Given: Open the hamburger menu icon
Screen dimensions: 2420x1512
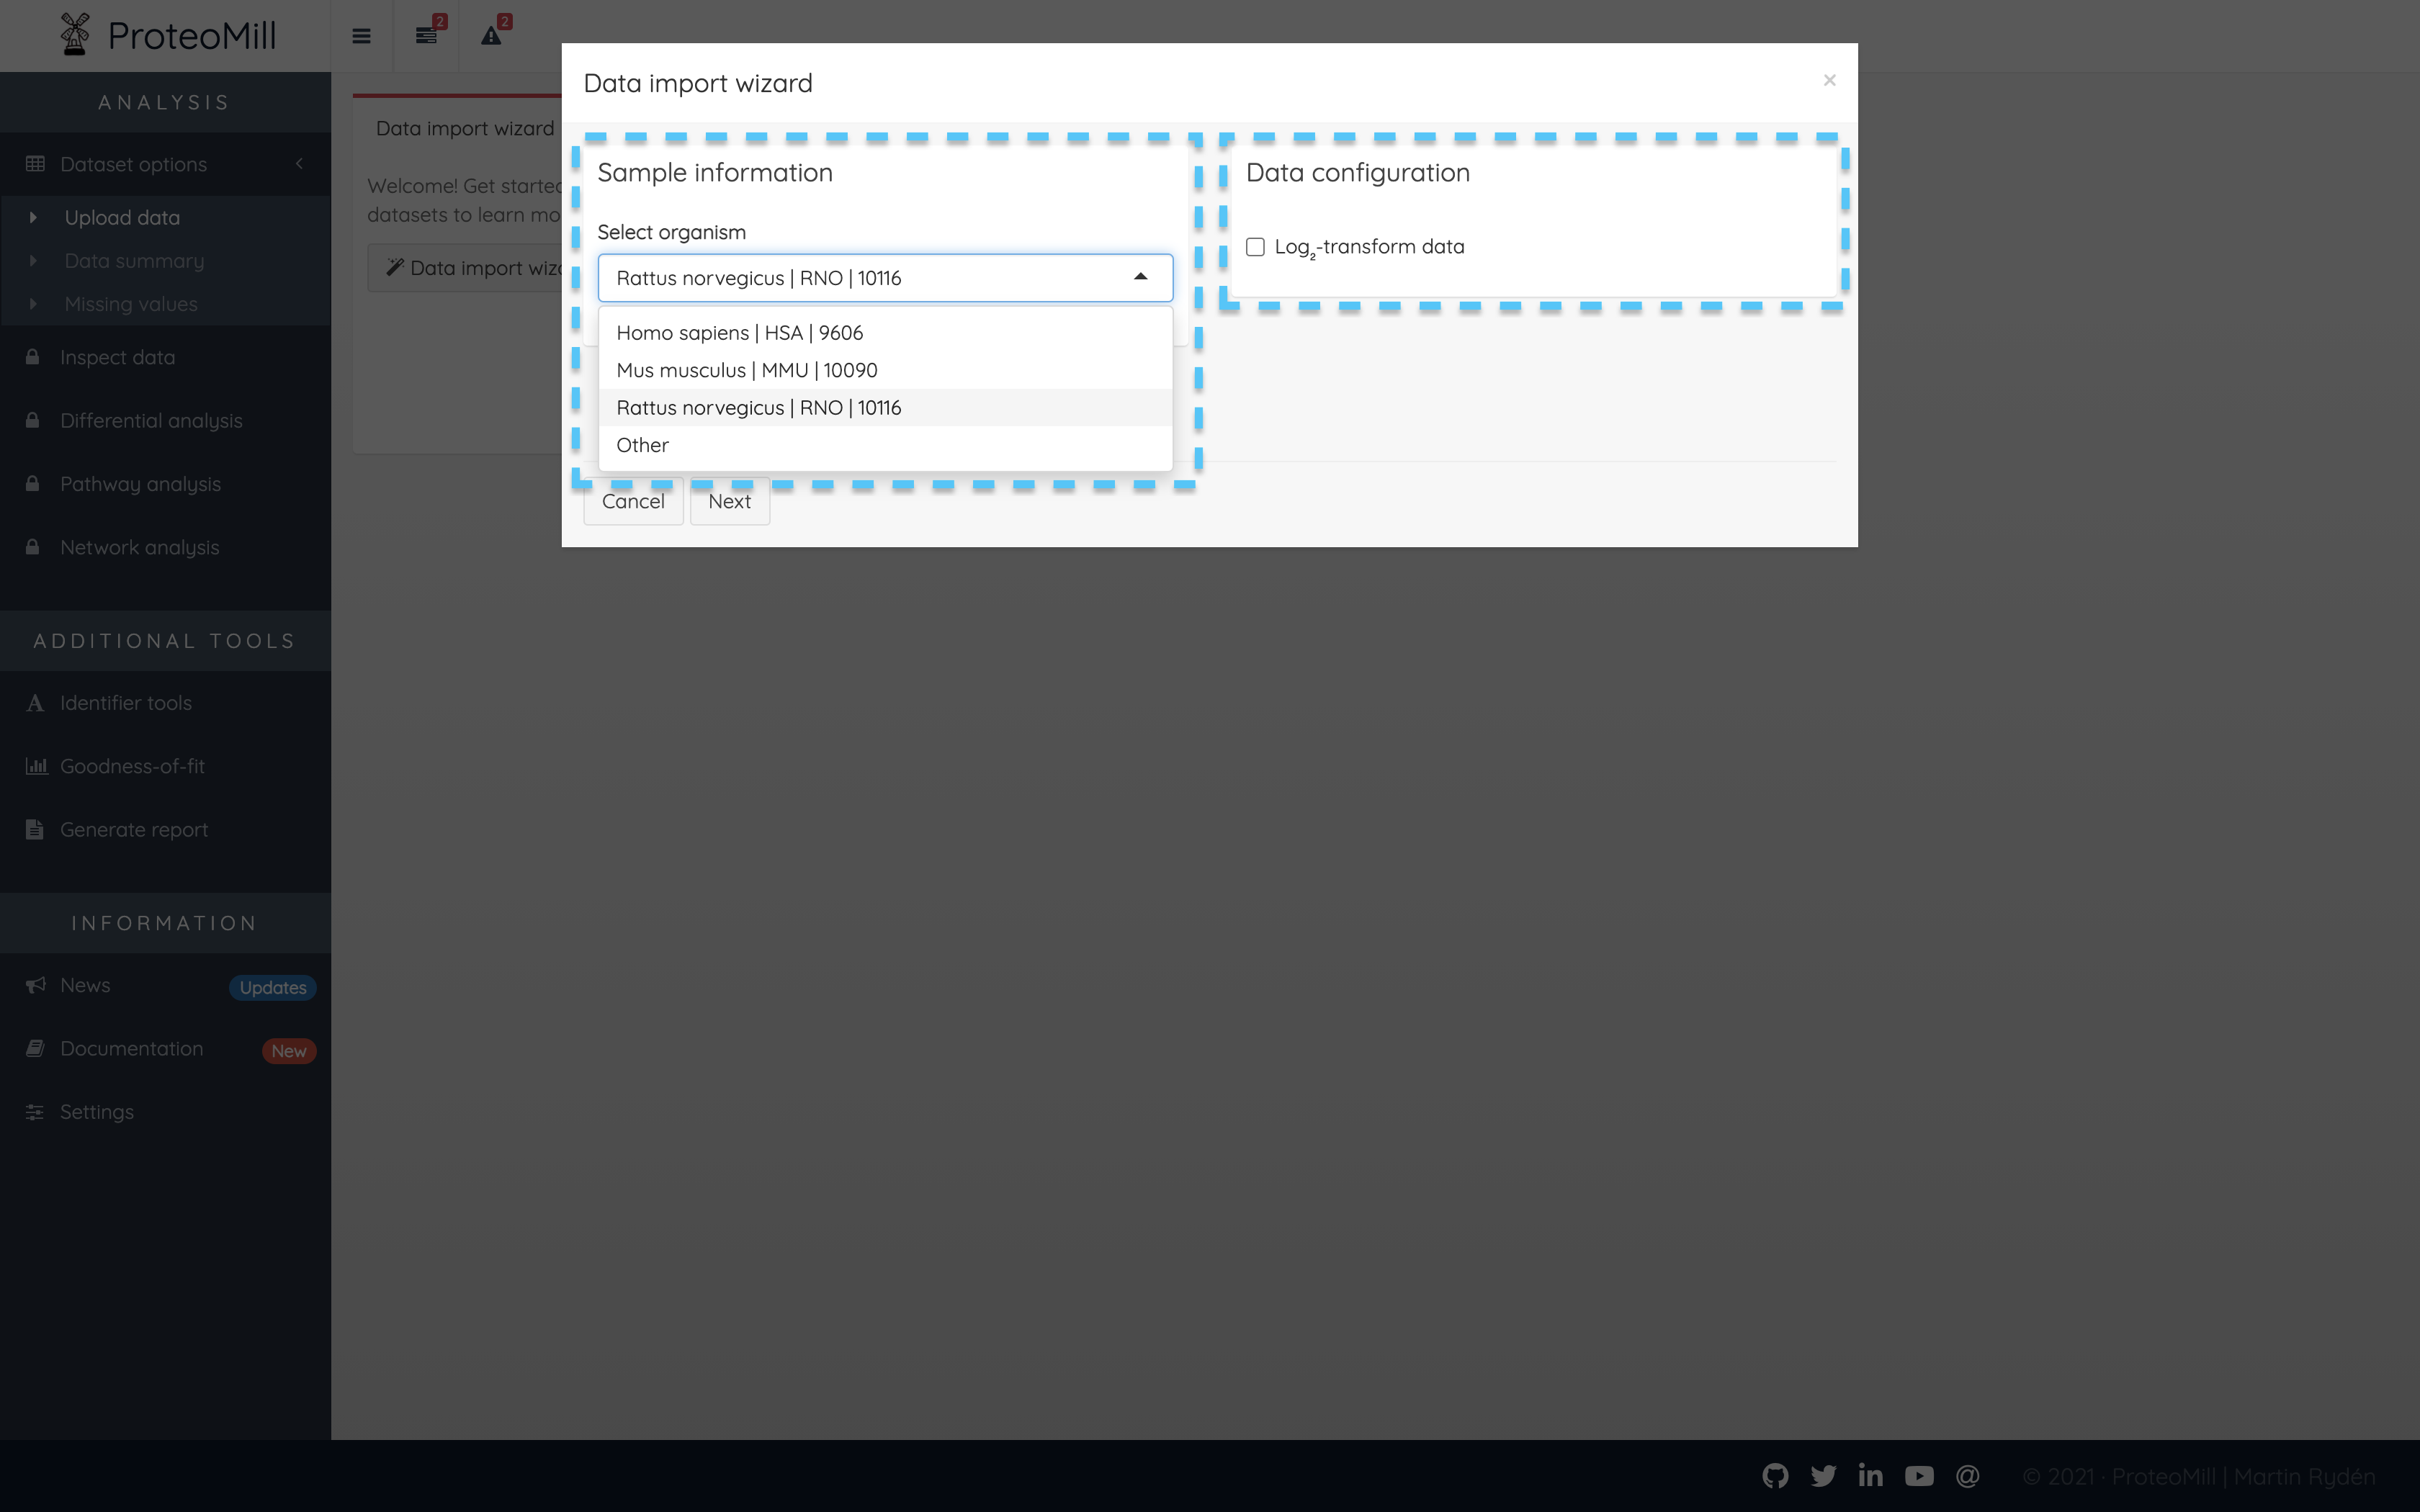Looking at the screenshot, I should [x=361, y=35].
